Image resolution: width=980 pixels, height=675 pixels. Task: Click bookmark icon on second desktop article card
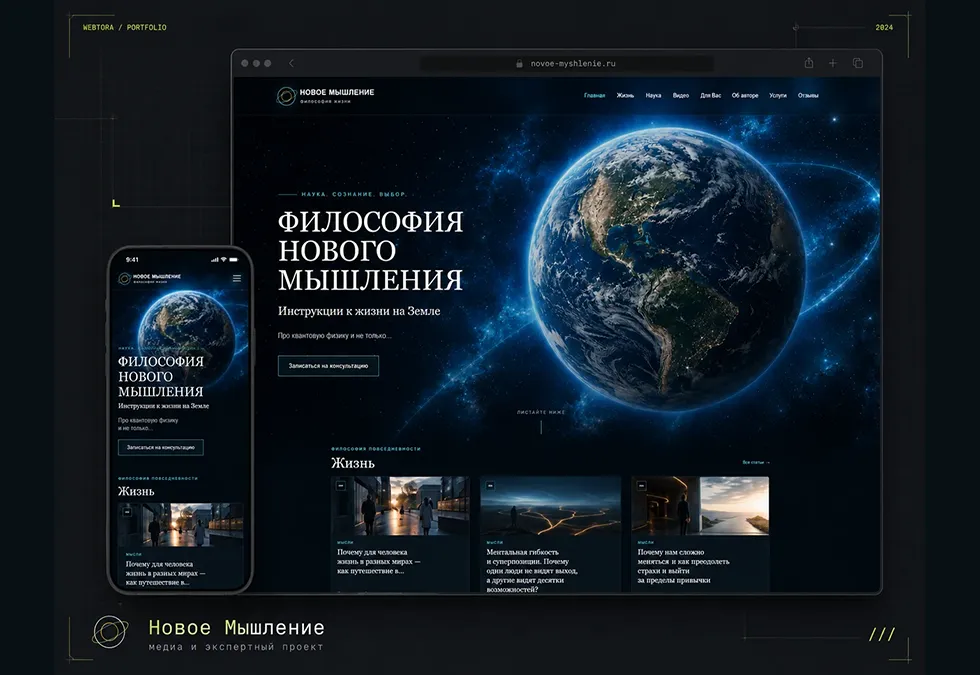[491, 486]
